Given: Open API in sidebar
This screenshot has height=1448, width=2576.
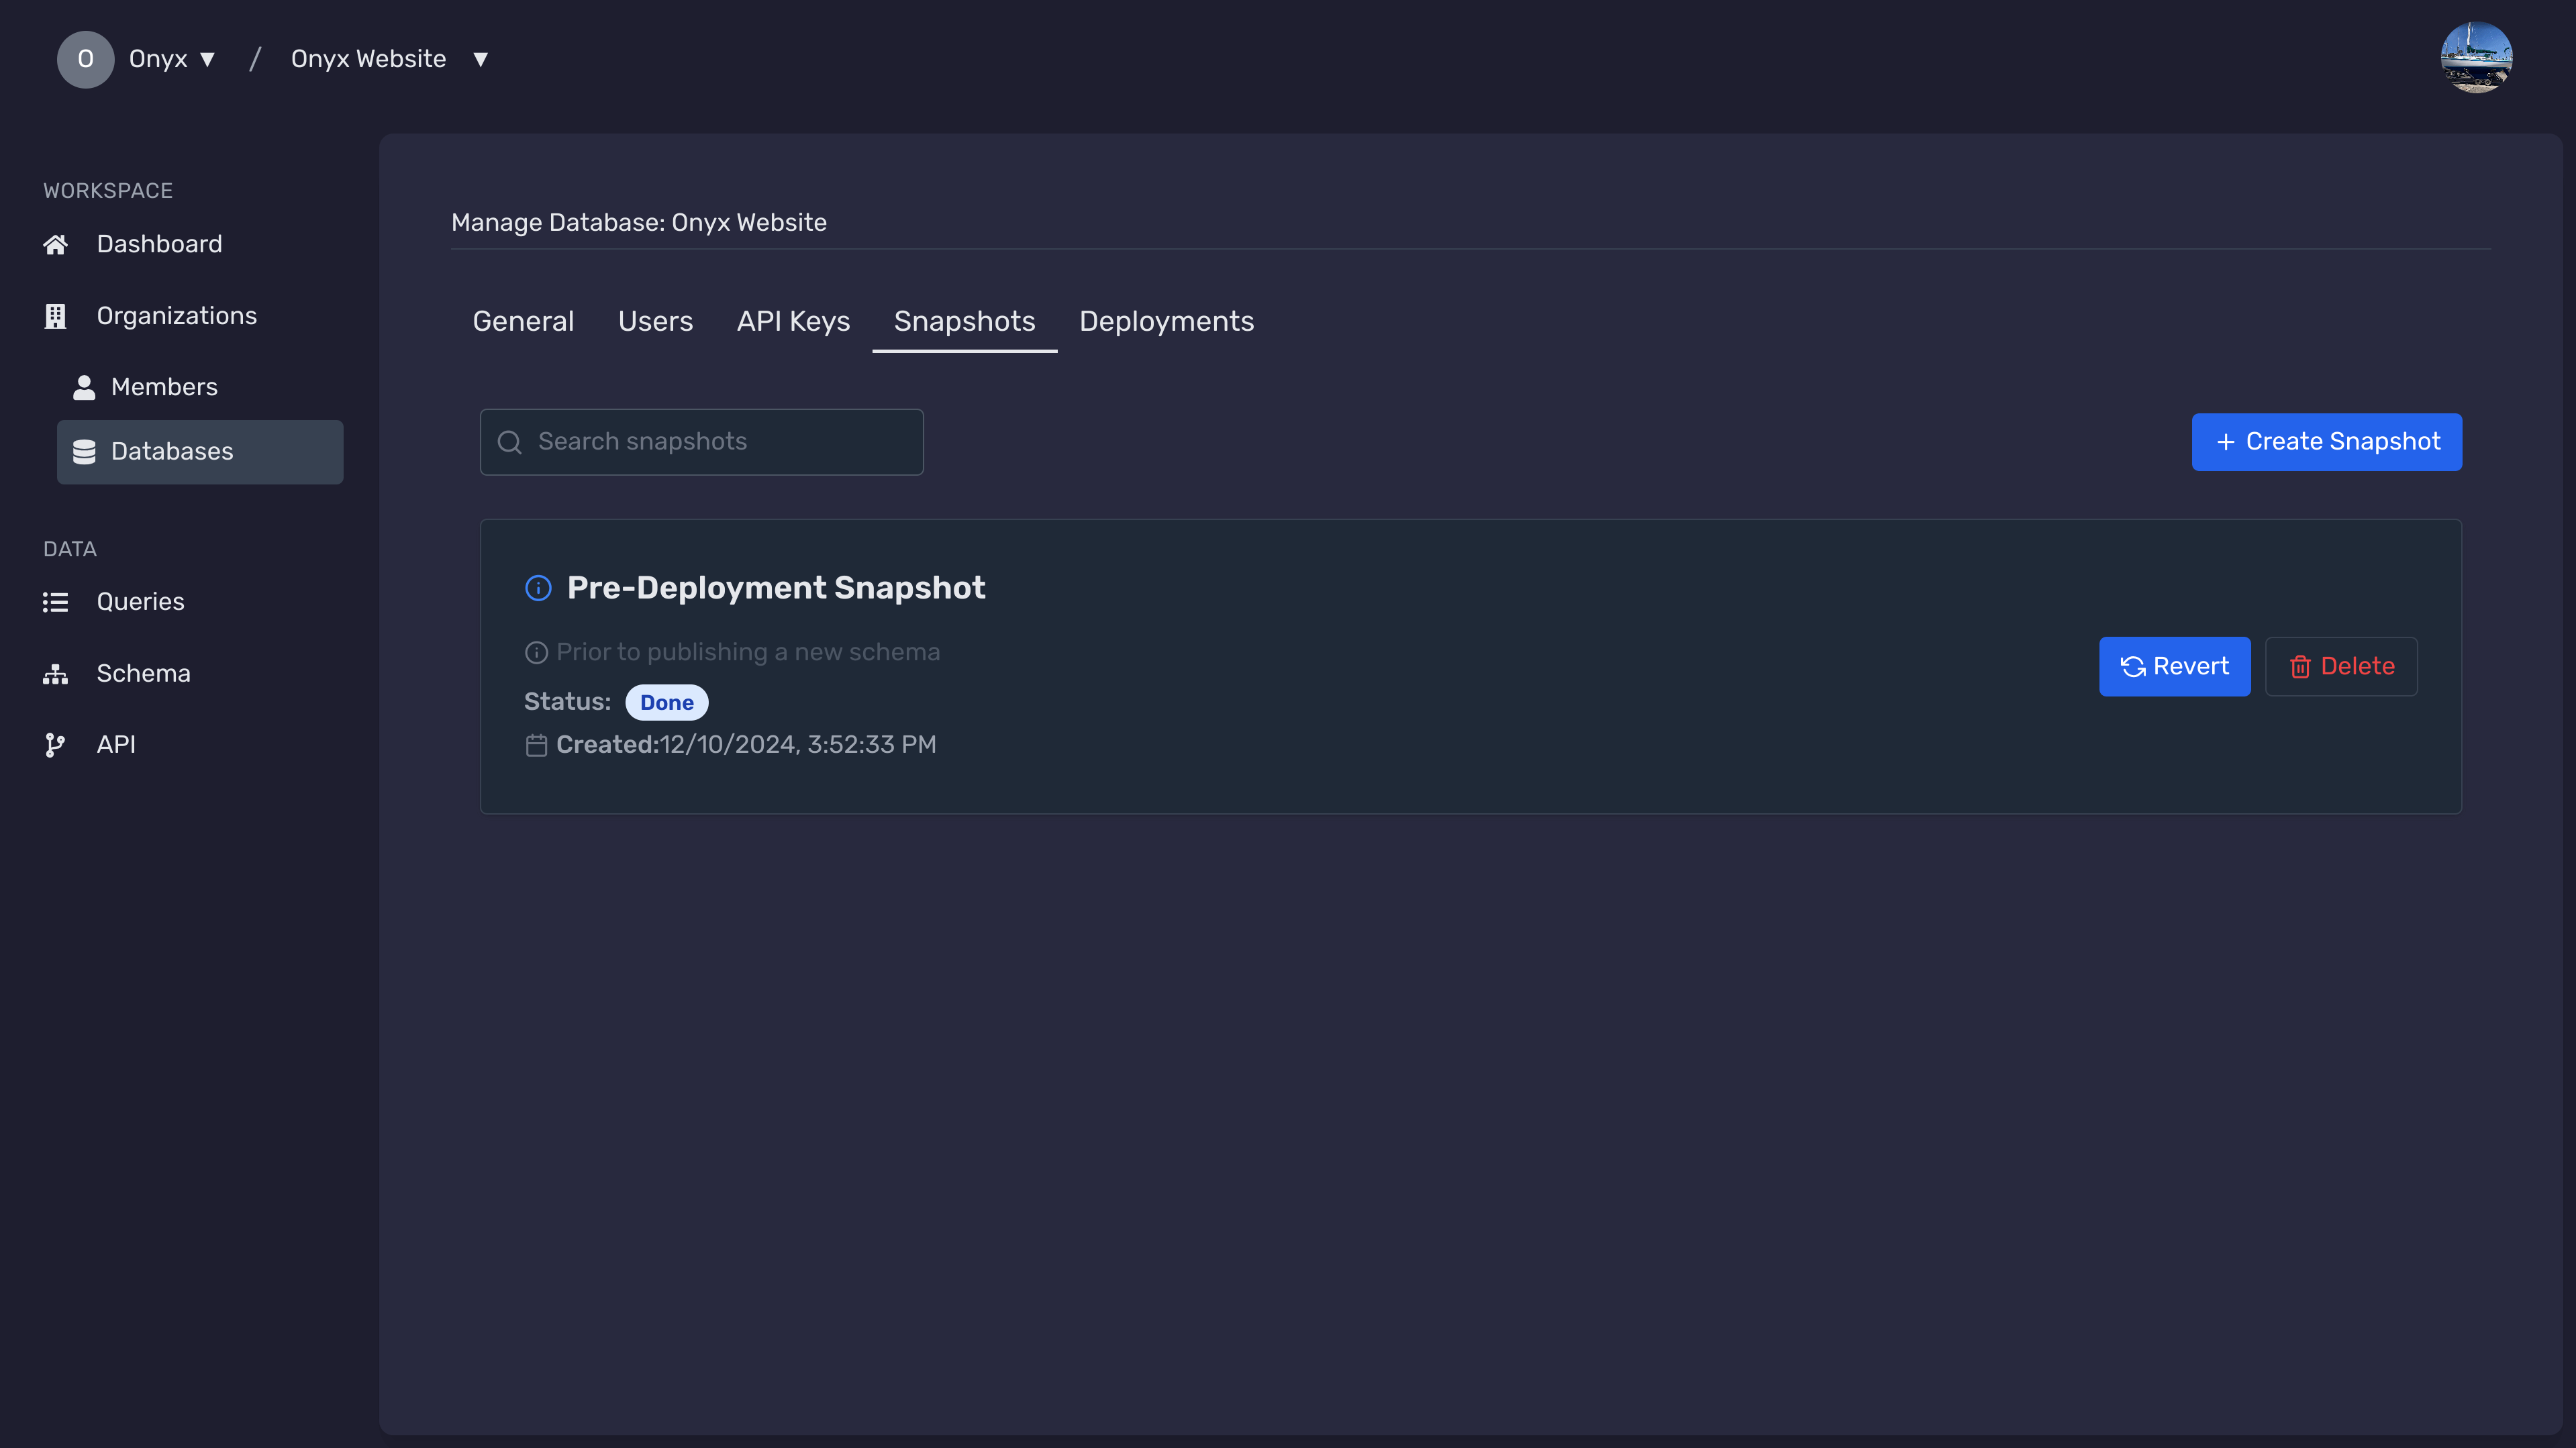Looking at the screenshot, I should [116, 745].
